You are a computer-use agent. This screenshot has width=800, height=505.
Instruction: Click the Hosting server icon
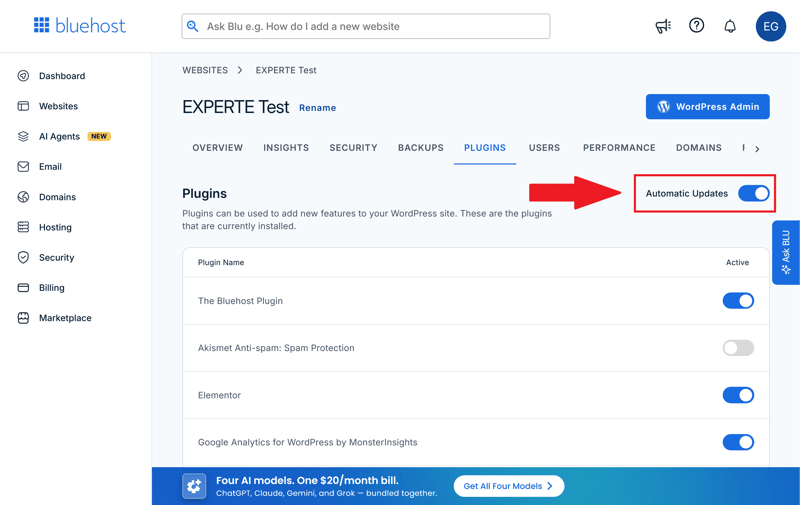tap(23, 227)
